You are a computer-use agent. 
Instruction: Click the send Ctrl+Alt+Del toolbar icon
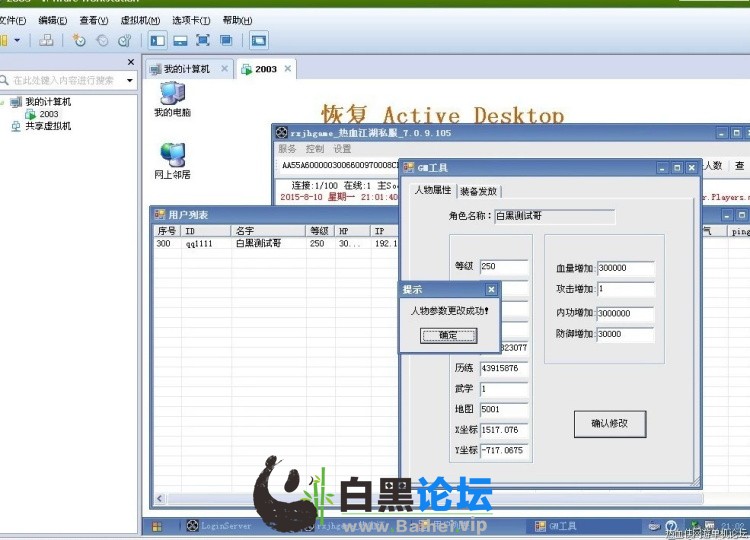[x=46, y=41]
